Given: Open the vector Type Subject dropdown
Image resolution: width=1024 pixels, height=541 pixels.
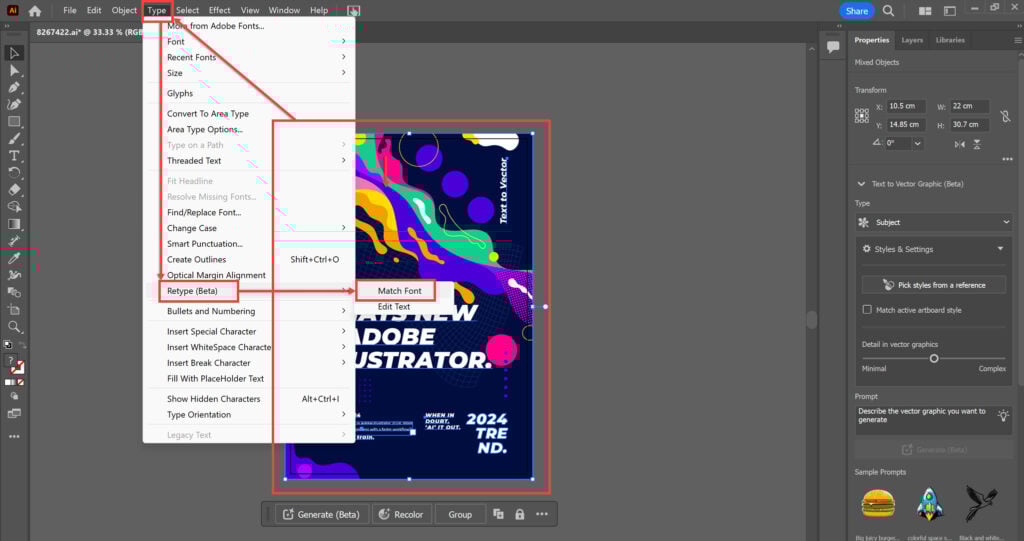Looking at the screenshot, I should coord(933,222).
